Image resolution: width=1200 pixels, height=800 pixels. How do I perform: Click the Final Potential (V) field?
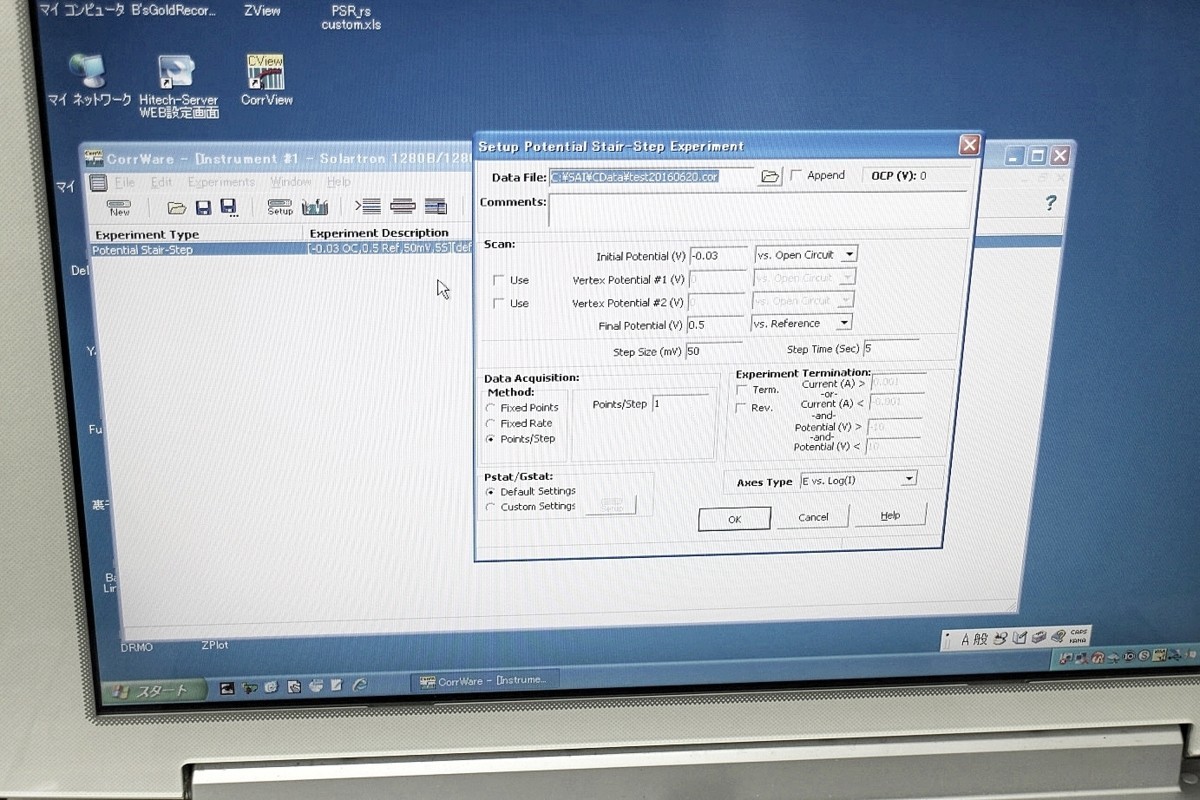pos(715,325)
